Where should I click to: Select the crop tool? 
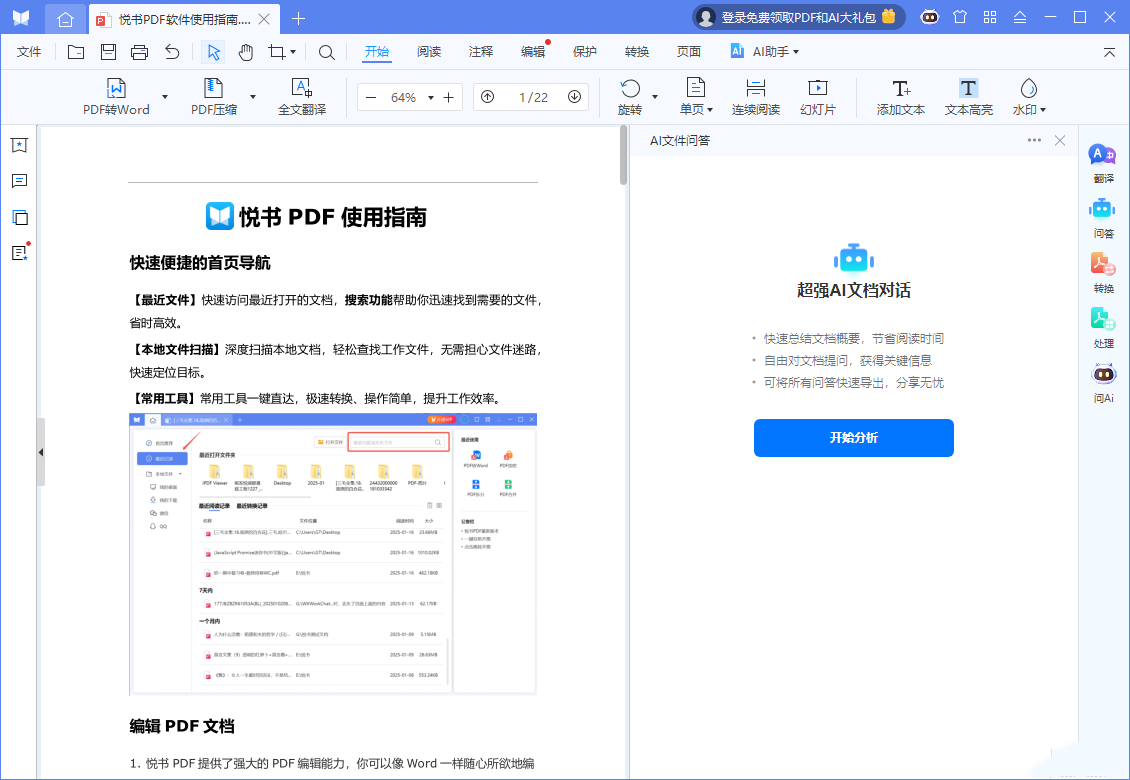[276, 52]
